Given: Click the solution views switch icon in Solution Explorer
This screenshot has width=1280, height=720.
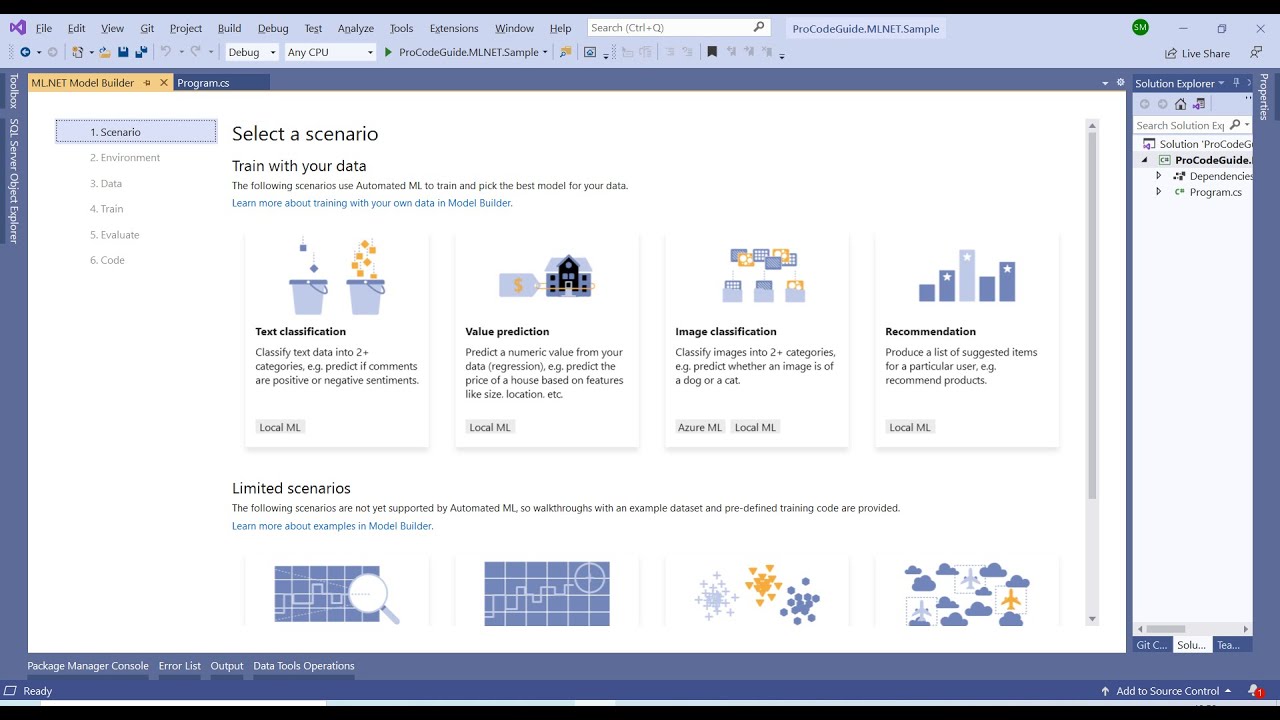Looking at the screenshot, I should pyautogui.click(x=1197, y=104).
